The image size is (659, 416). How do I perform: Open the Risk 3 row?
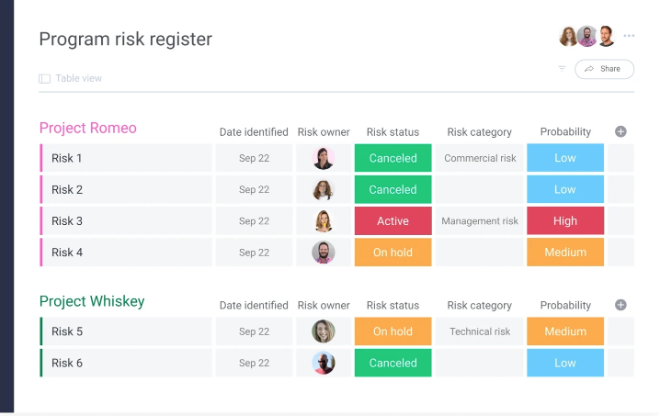coord(126,221)
